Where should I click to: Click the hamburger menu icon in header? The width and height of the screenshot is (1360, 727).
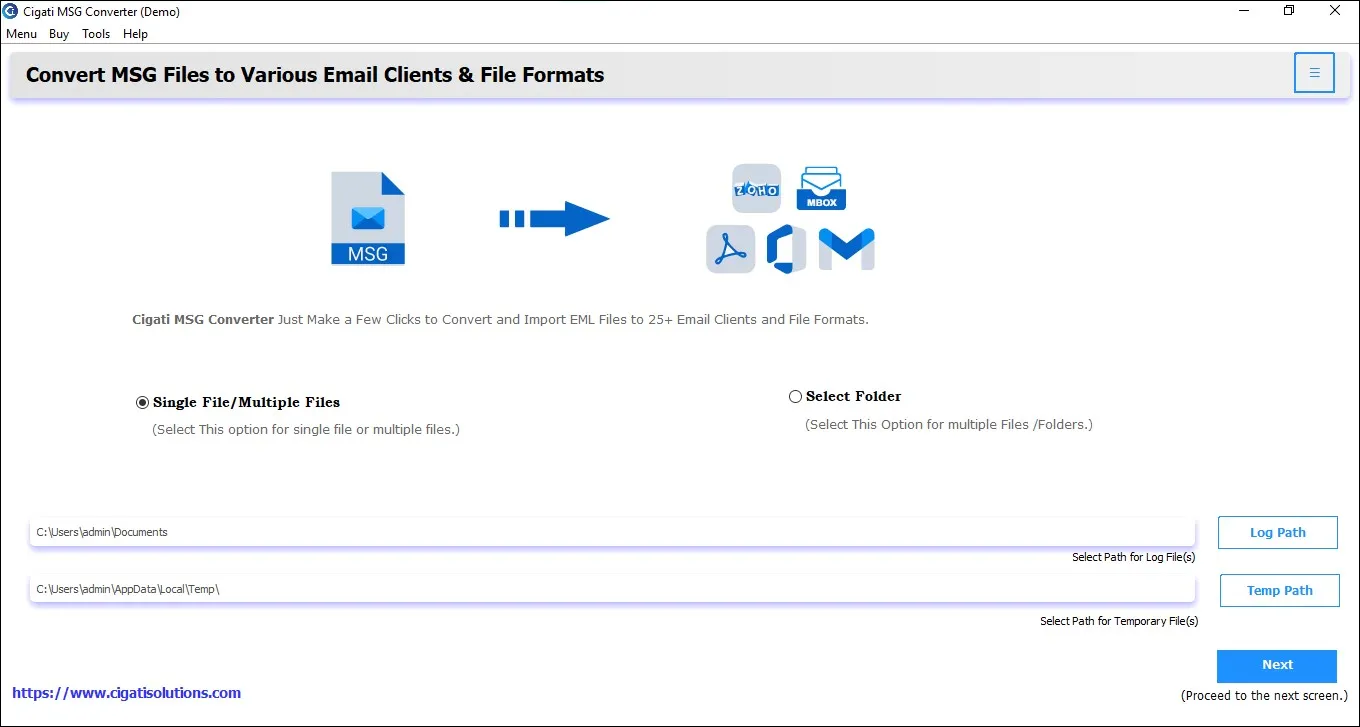pos(1314,73)
